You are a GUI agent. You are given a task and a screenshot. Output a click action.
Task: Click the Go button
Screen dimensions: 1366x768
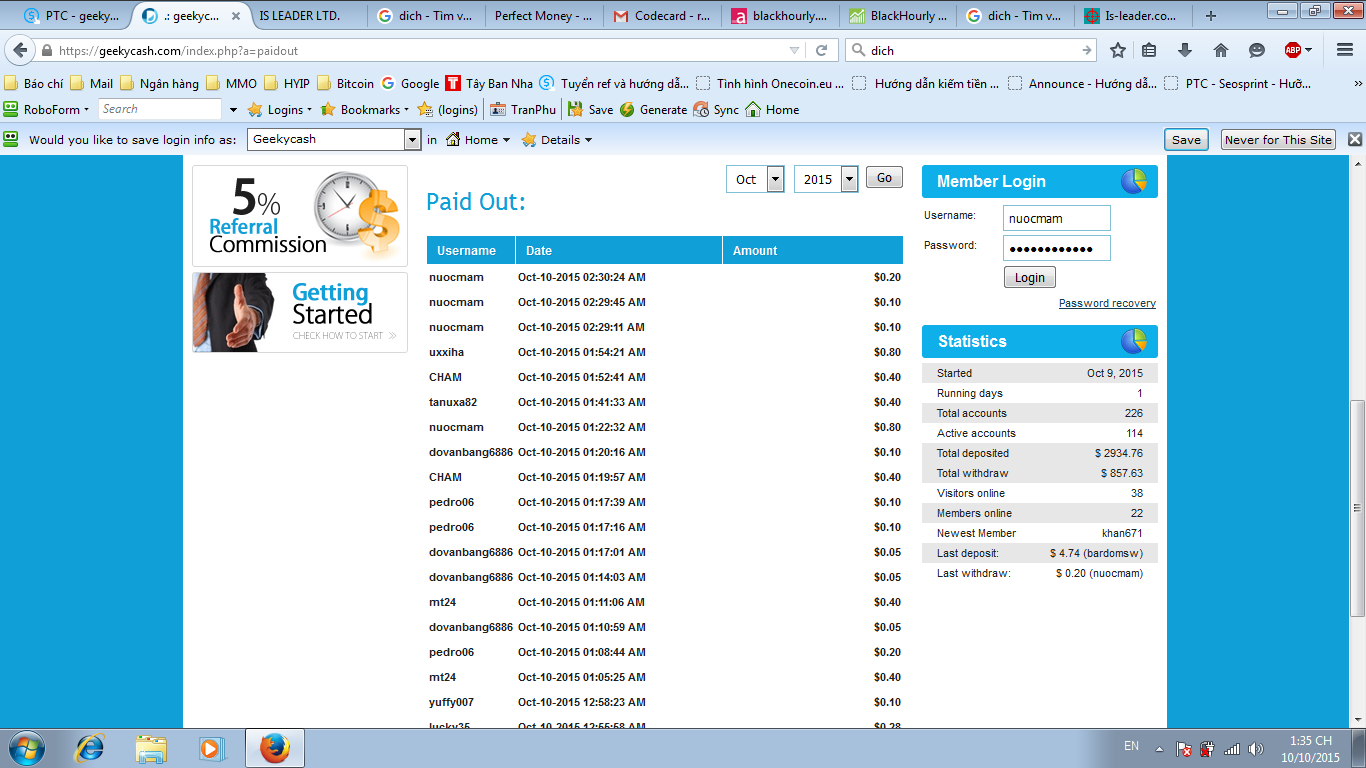click(884, 178)
